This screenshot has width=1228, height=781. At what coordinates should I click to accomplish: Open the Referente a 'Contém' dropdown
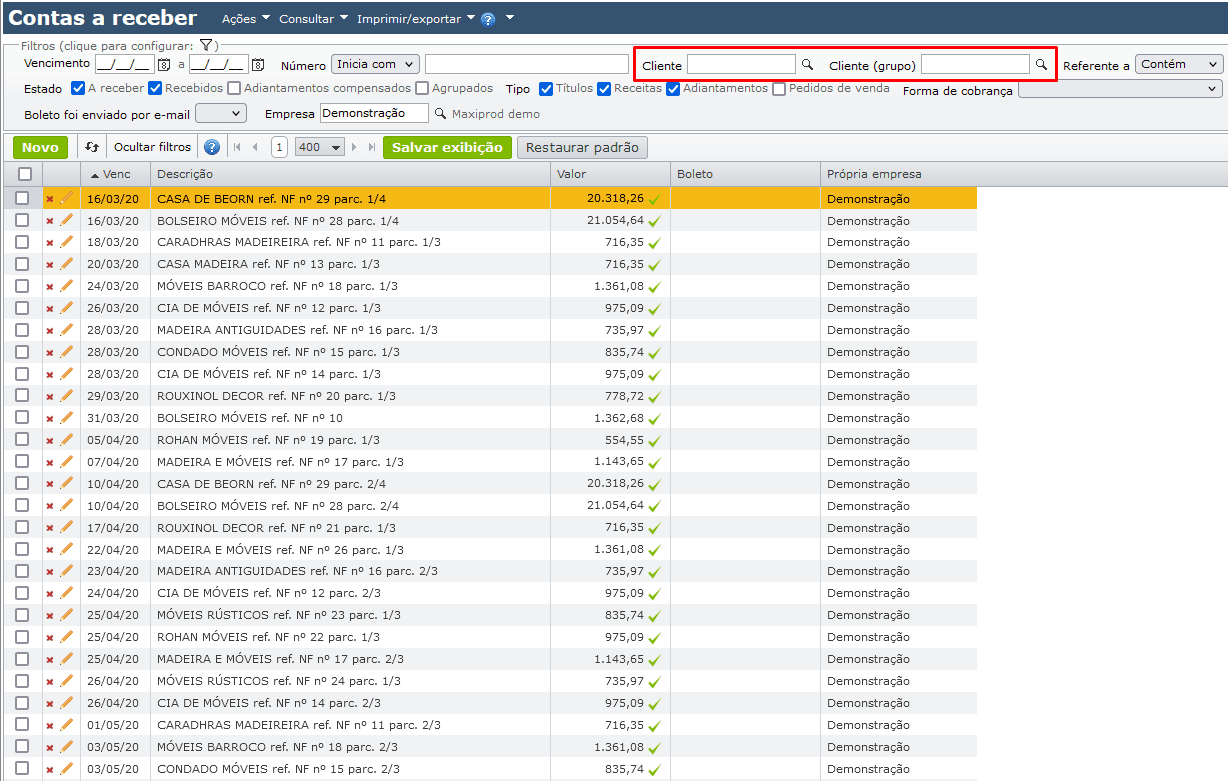[1179, 64]
